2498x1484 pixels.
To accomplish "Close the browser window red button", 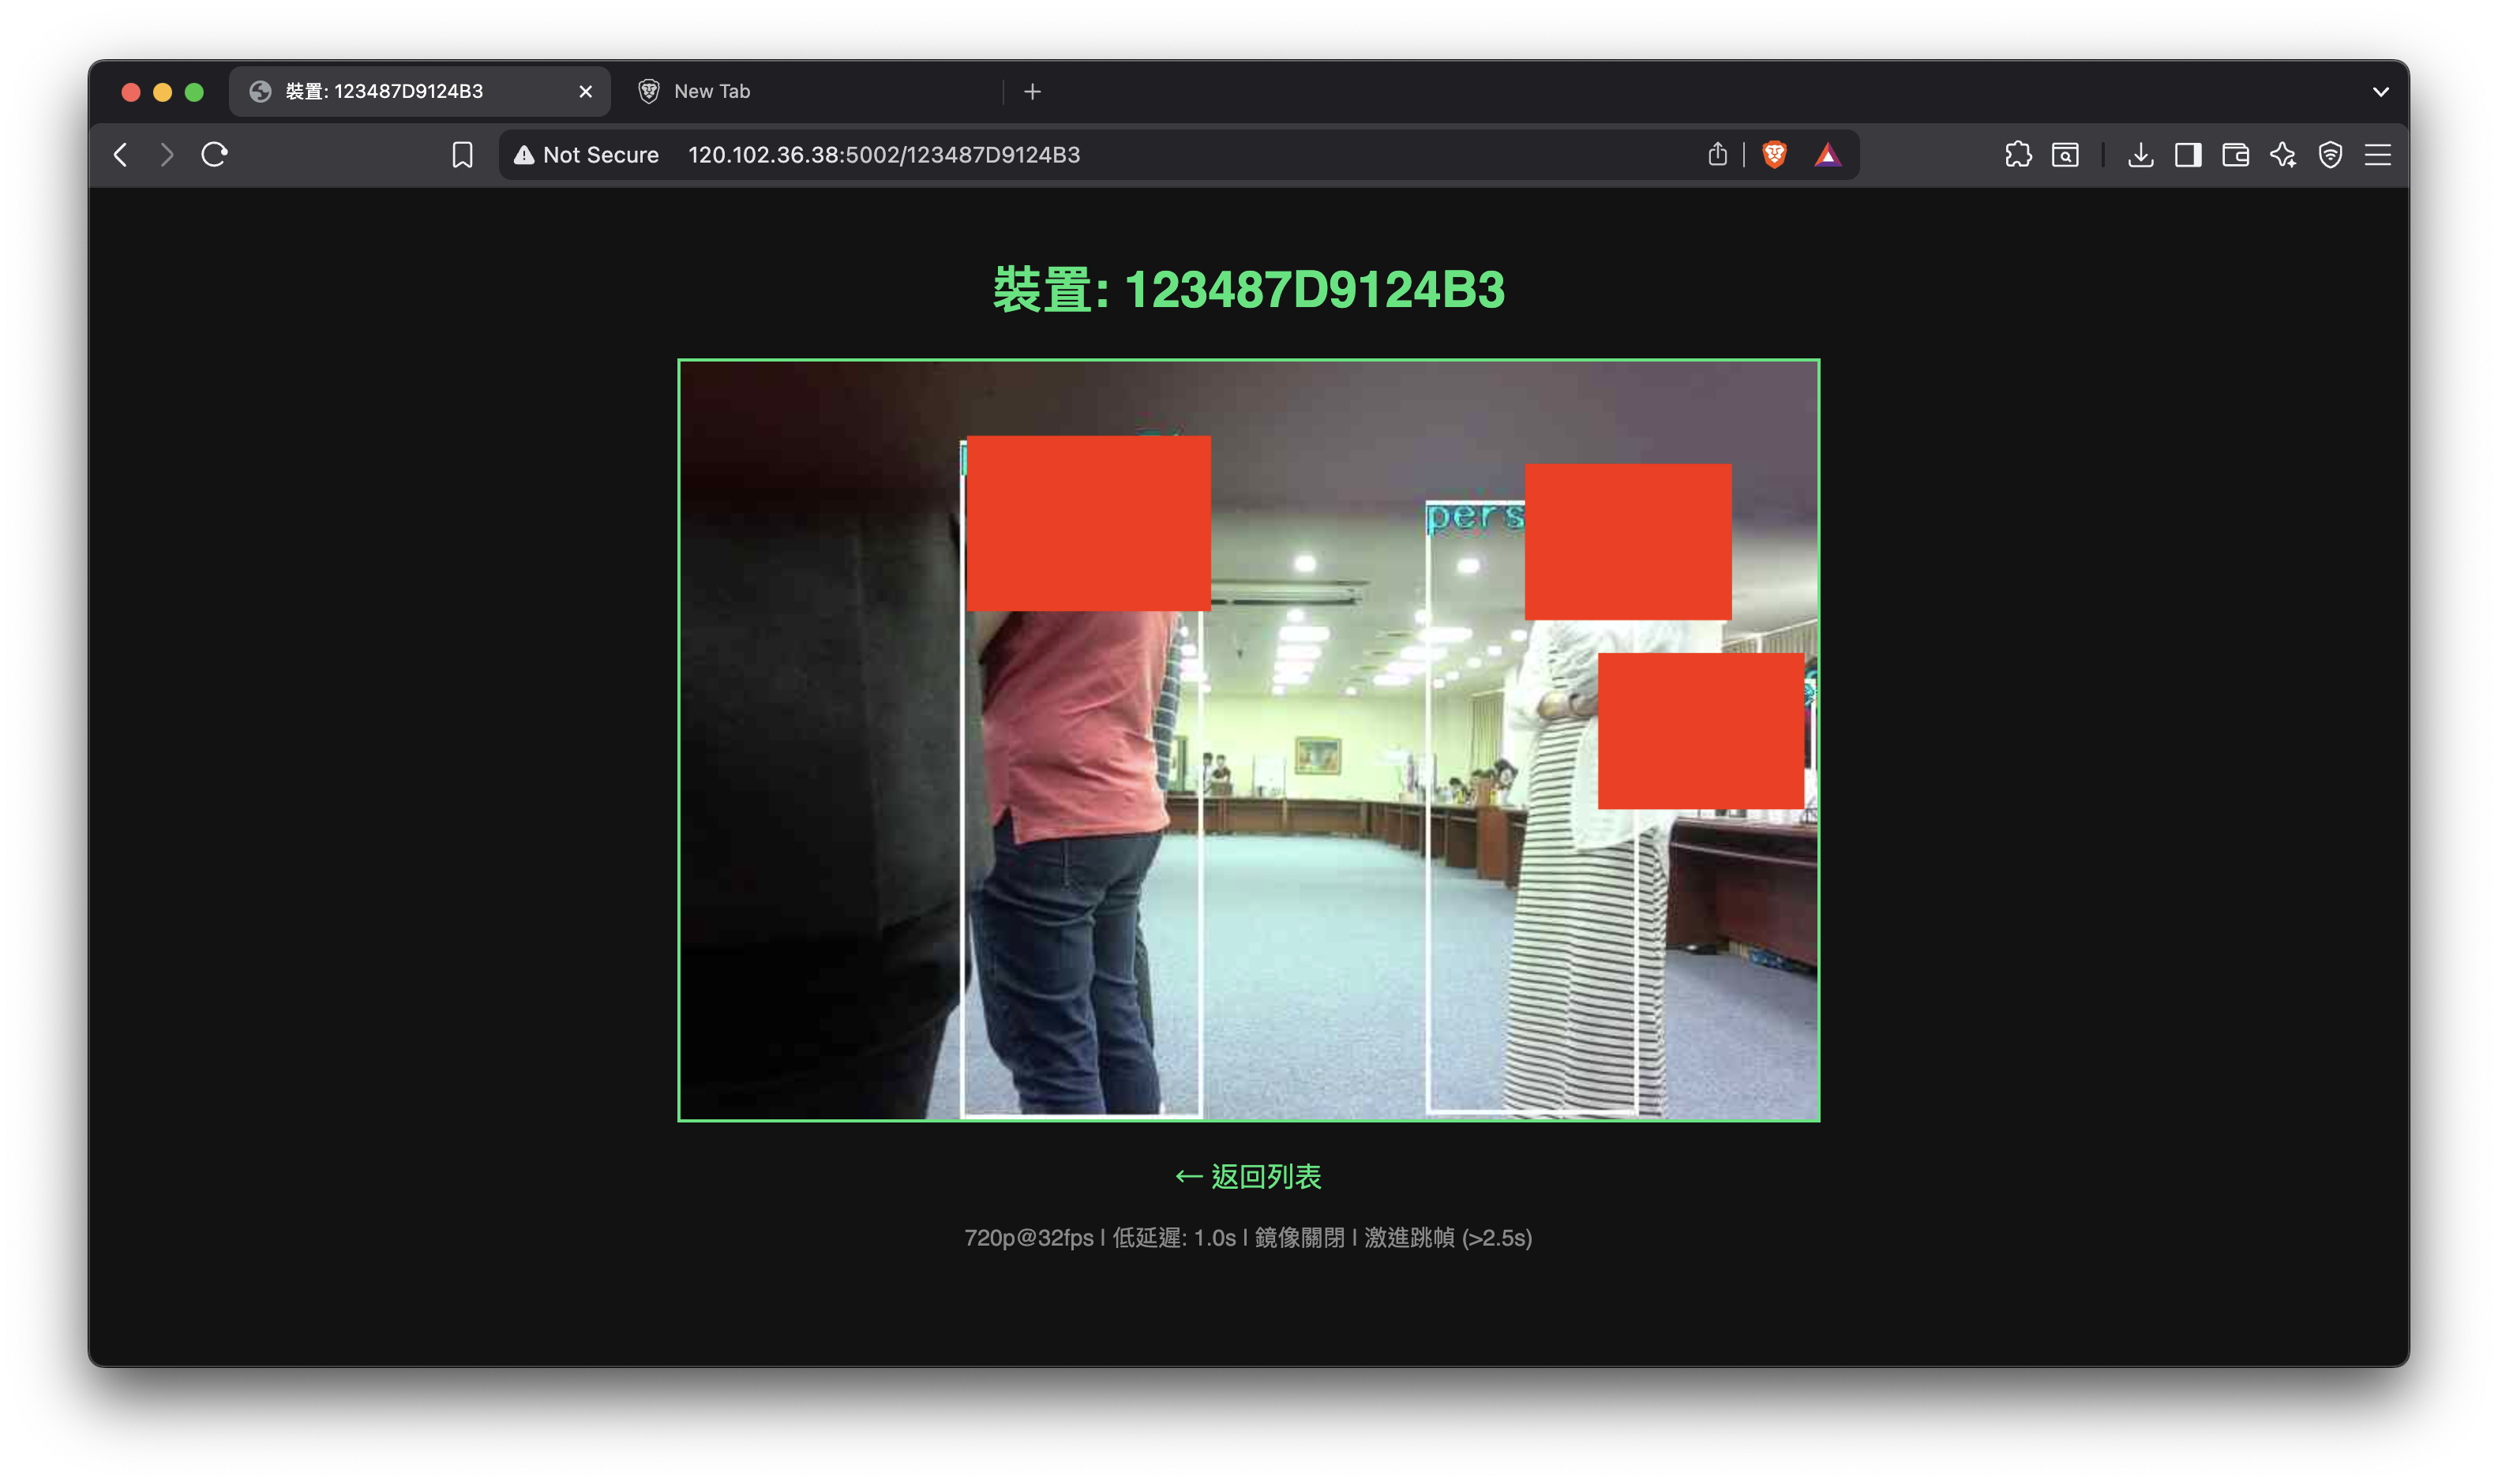I will coord(130,92).
